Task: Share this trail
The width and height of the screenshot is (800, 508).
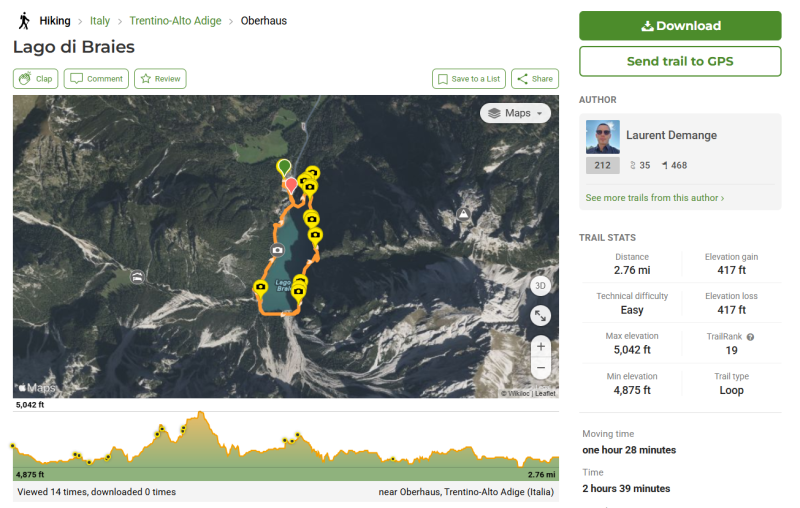Action: pyautogui.click(x=534, y=79)
